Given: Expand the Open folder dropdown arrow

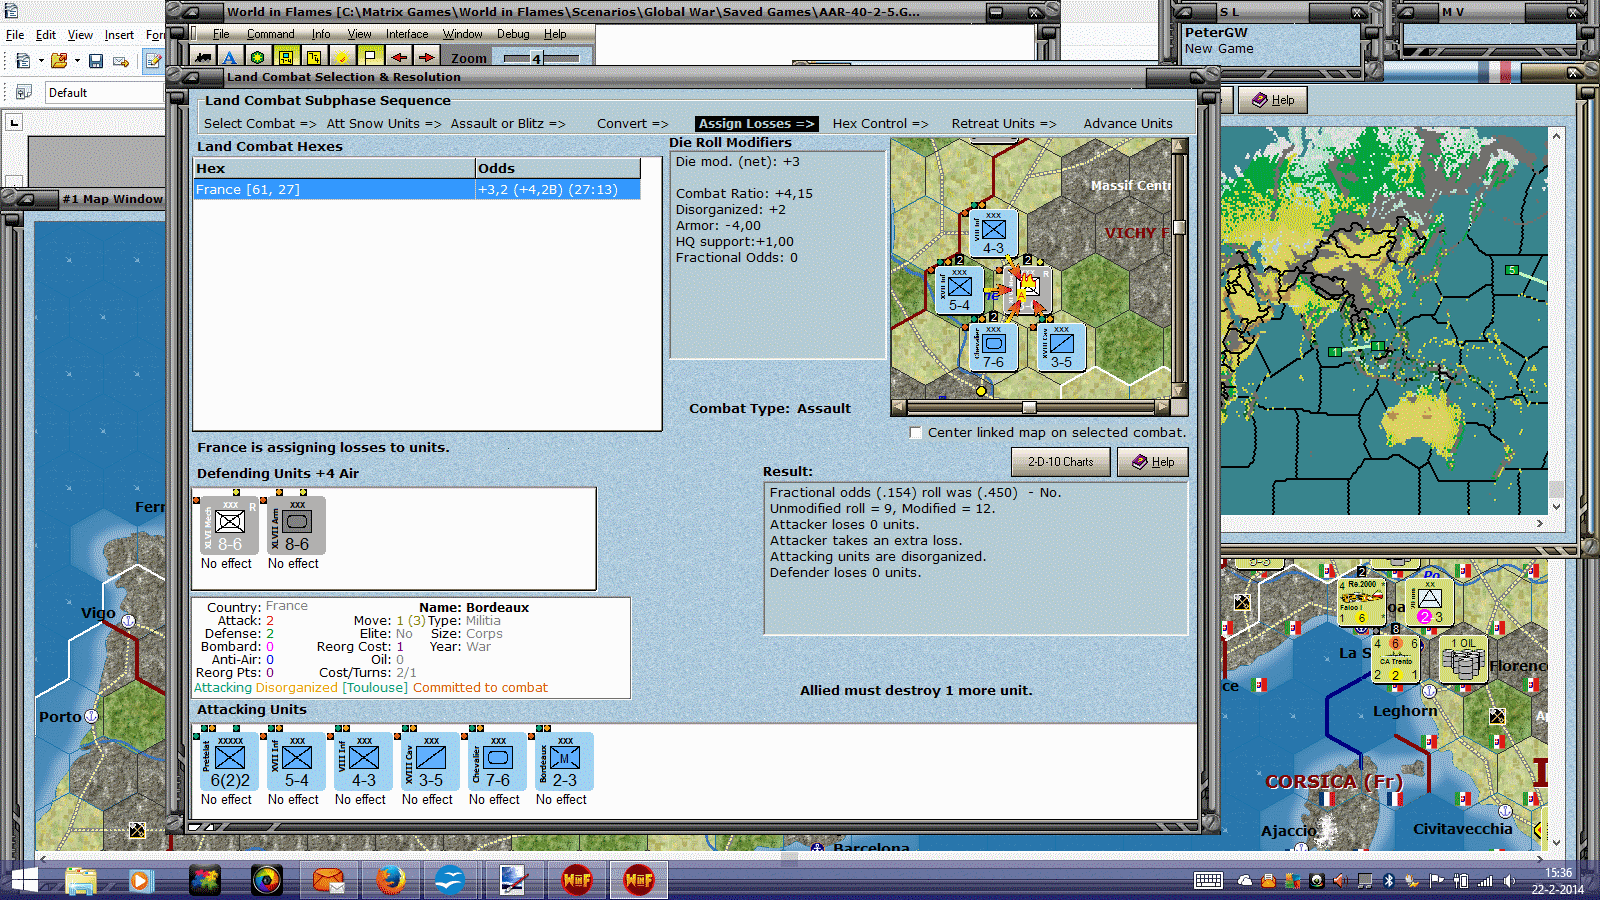Looking at the screenshot, I should point(77,61).
